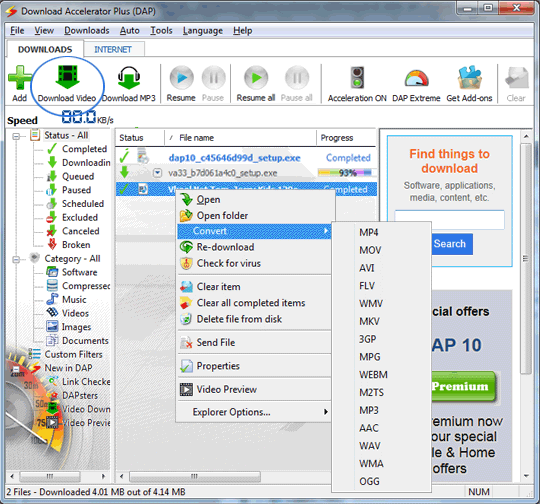Switch to the DOWNLOADS tab
This screenshot has height=504, width=540.
tap(45, 50)
